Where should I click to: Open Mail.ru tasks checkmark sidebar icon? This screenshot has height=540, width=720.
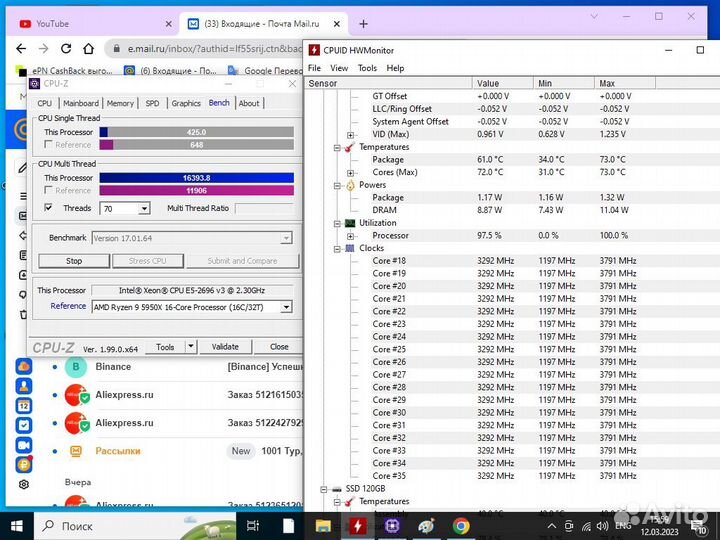(24, 425)
